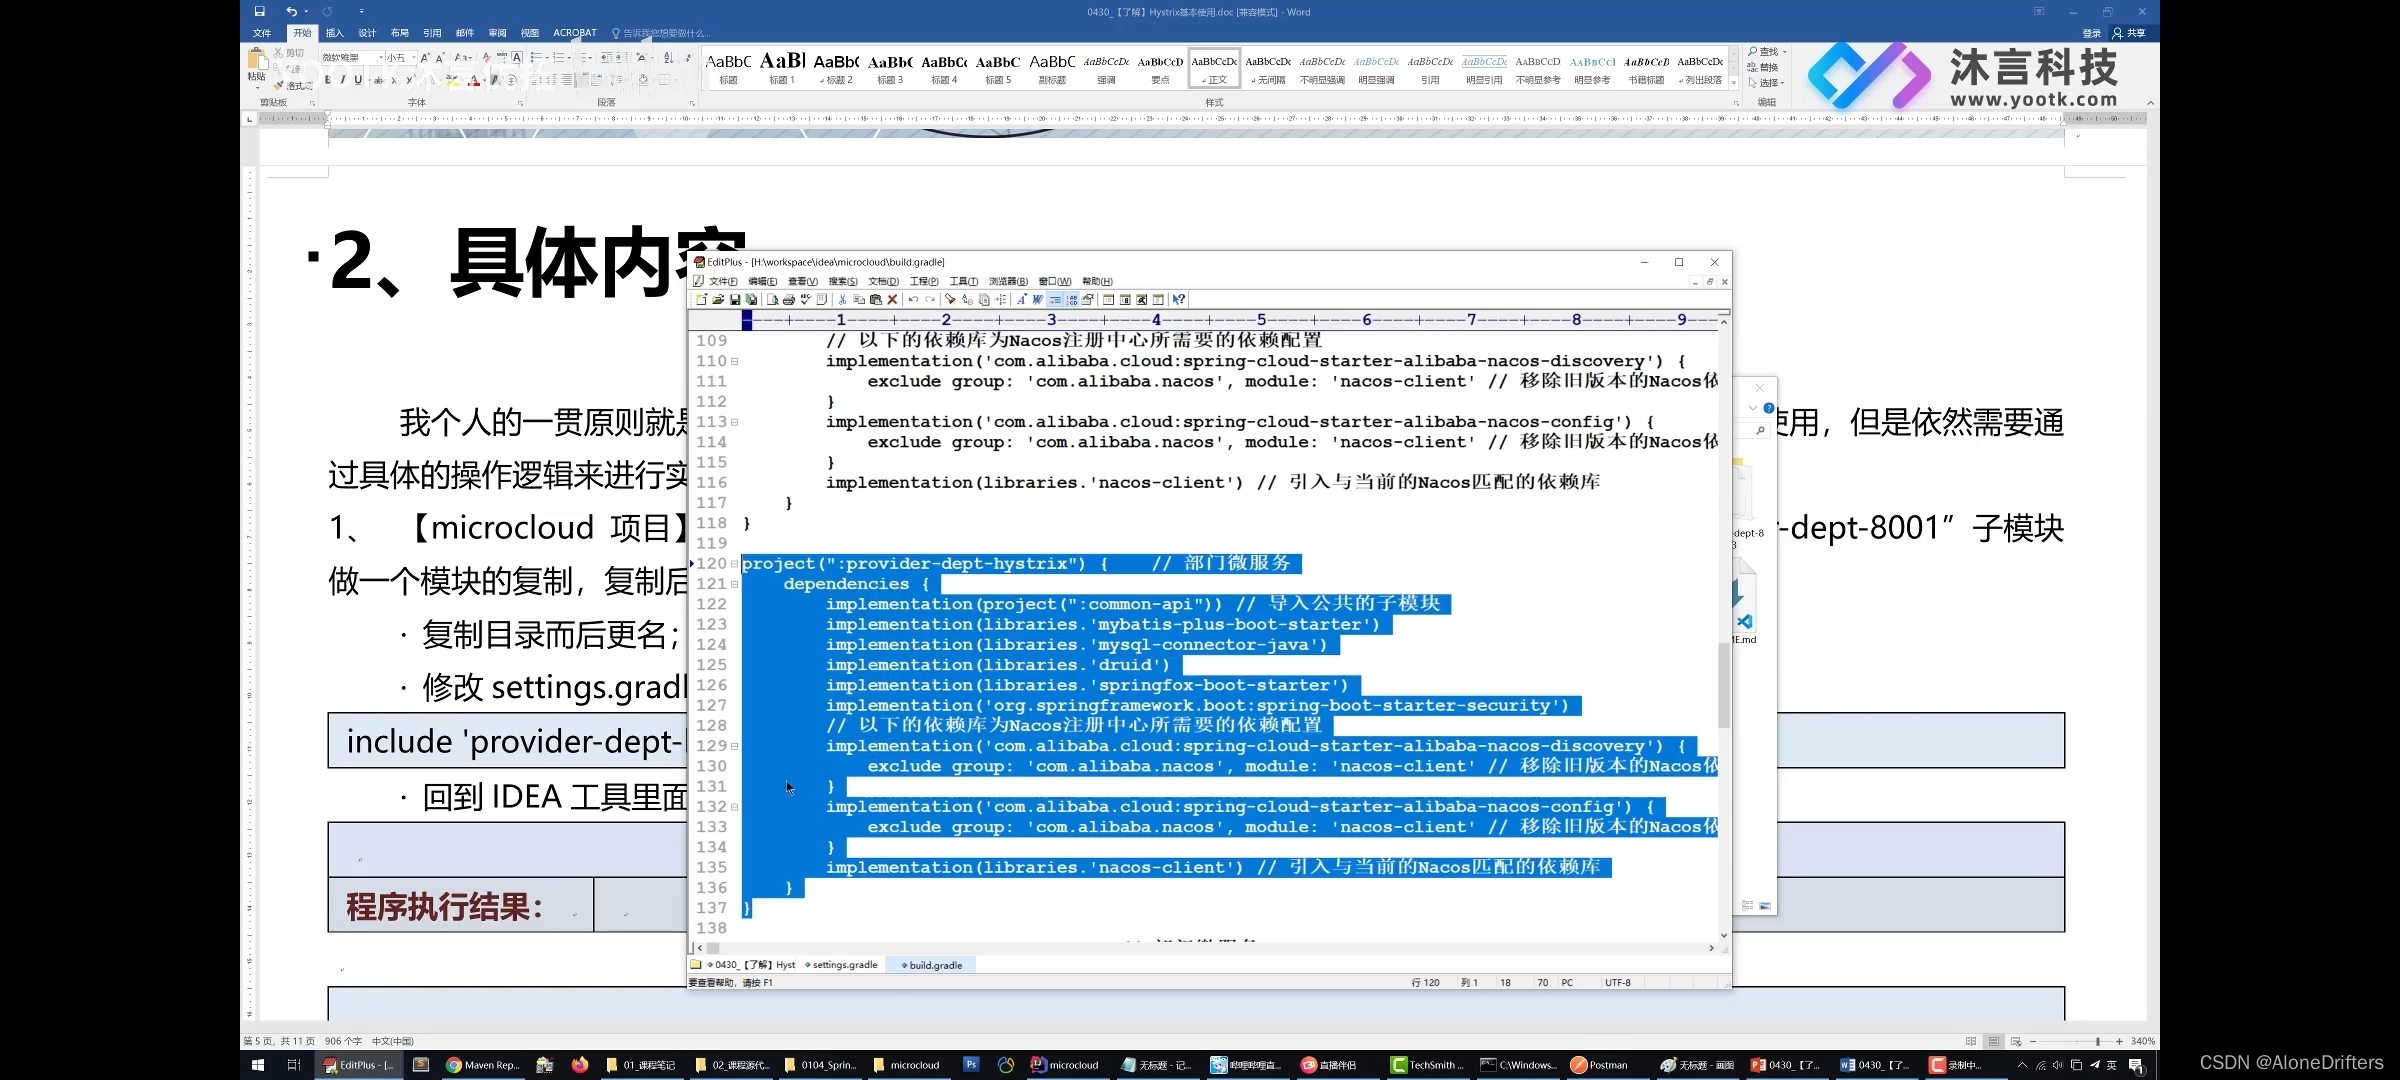Click Word zoom-in plus button
Image resolution: width=2400 pixels, height=1080 pixels.
point(2119,1041)
